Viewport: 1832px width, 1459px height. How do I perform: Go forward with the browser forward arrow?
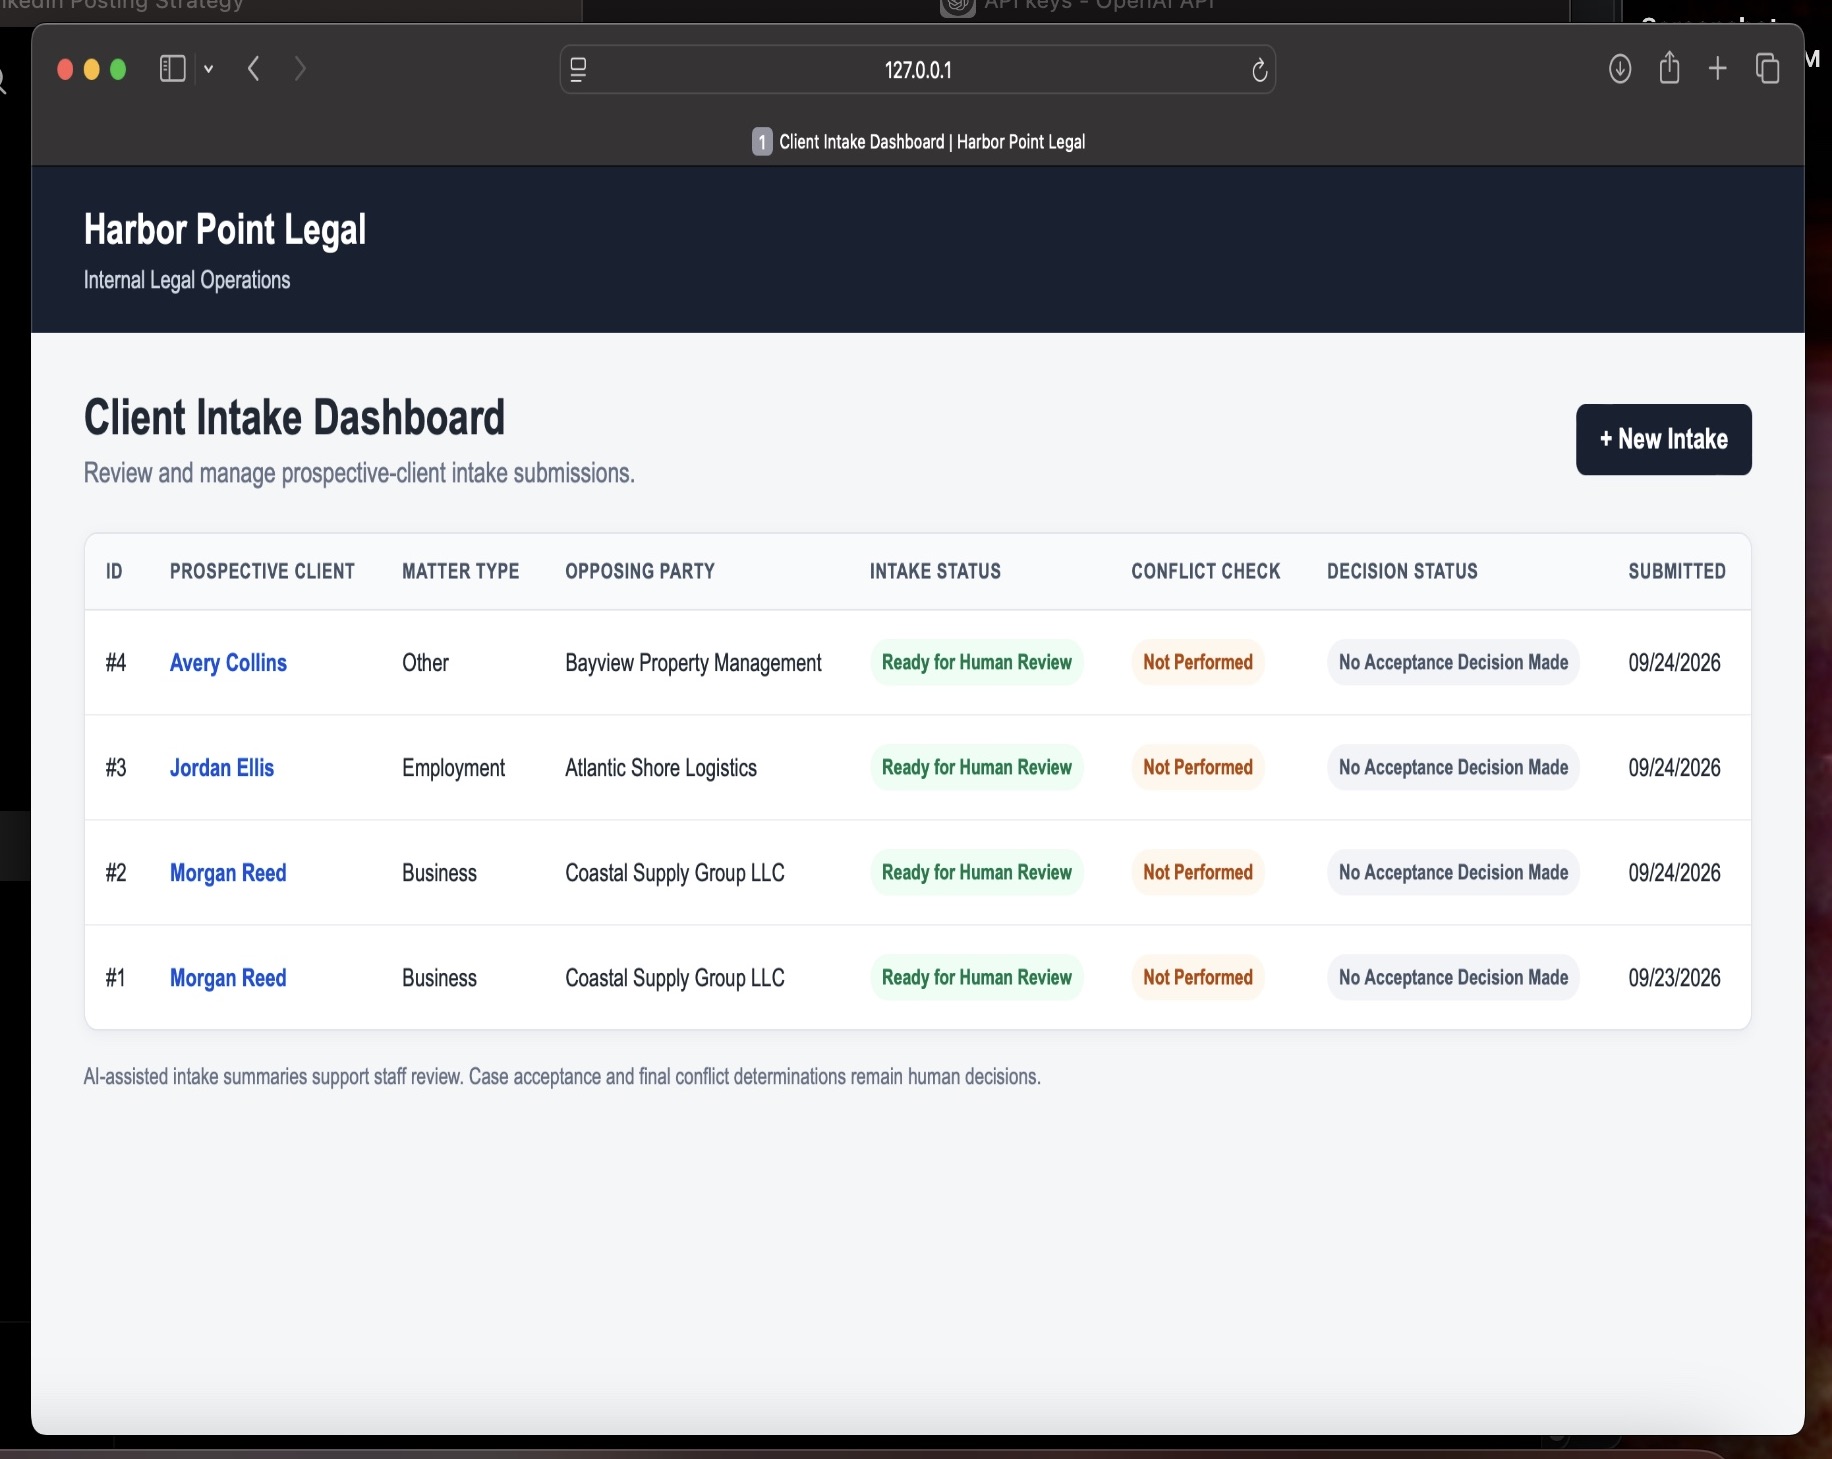click(x=300, y=69)
